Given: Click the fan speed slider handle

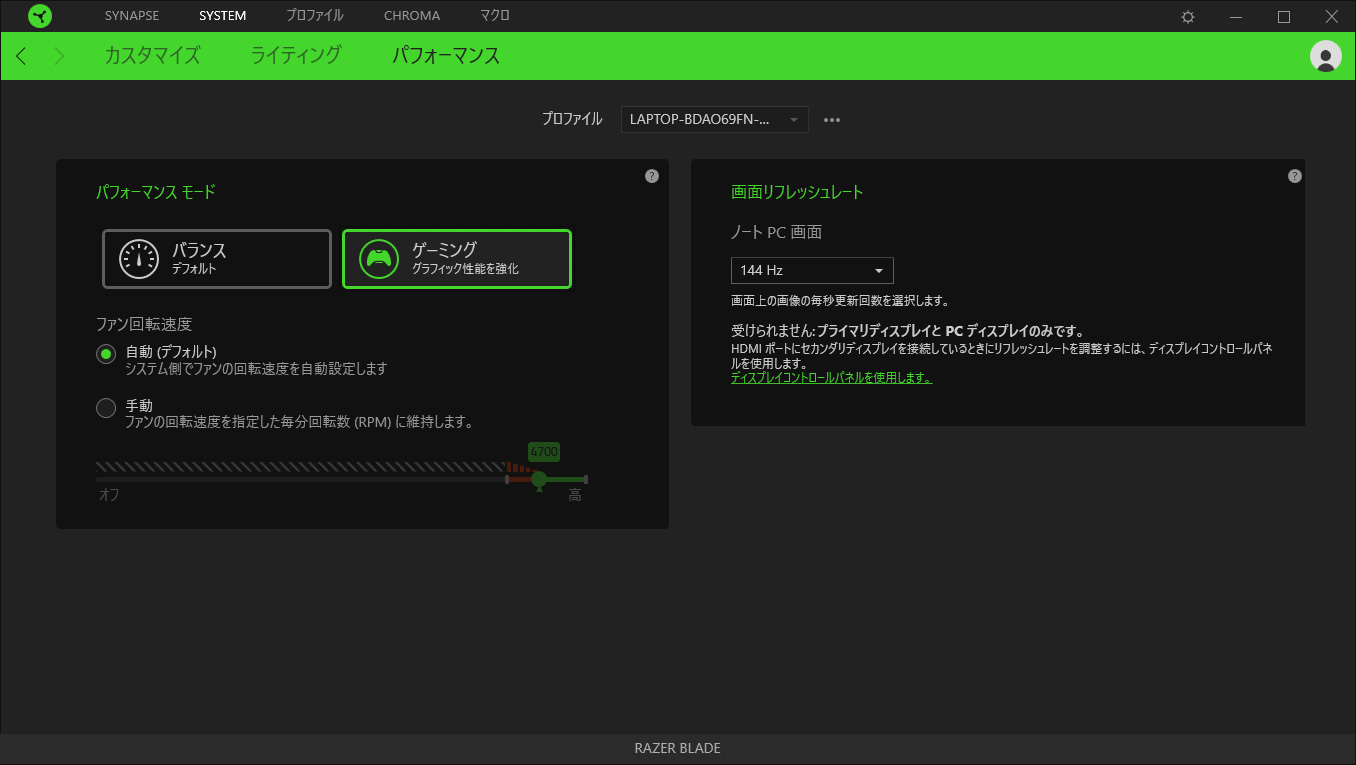Looking at the screenshot, I should point(539,480).
